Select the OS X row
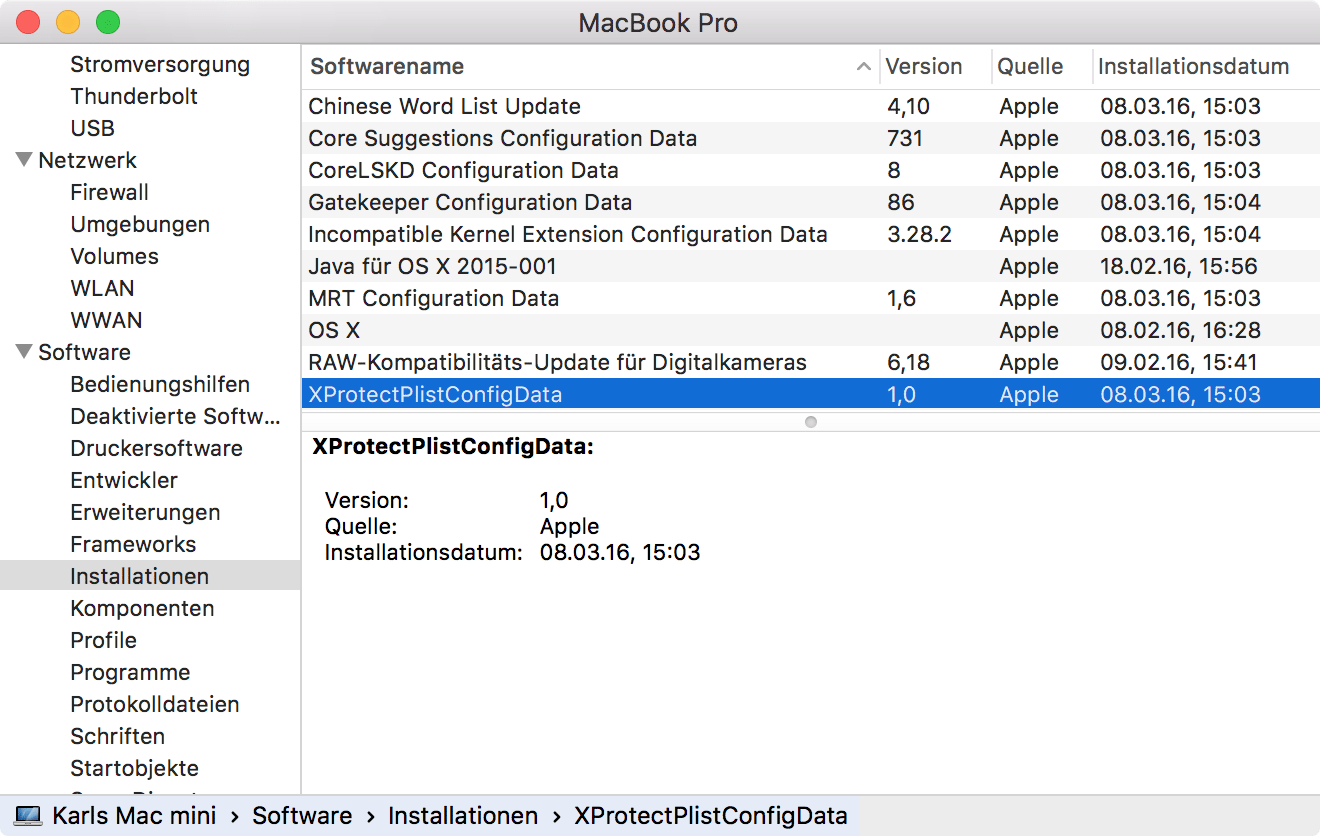 pyautogui.click(x=811, y=330)
